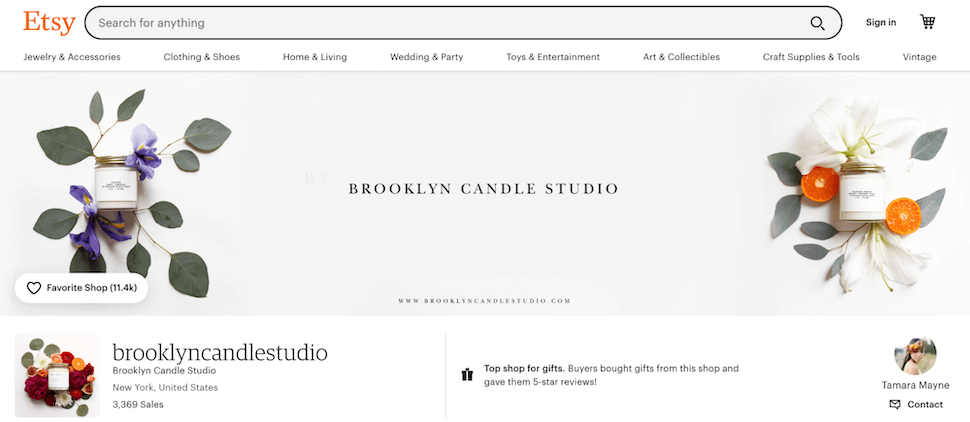The width and height of the screenshot is (970, 422).
Task: Click the Contact envelope icon
Action: (x=895, y=404)
